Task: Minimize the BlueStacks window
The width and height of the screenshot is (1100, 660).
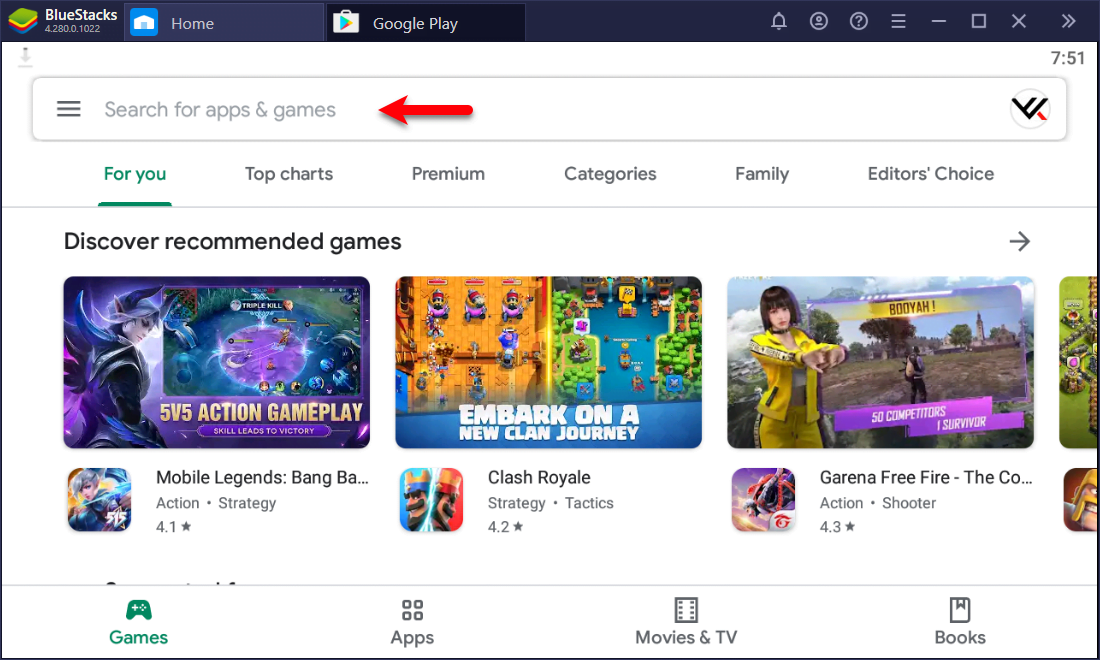Action: (939, 22)
